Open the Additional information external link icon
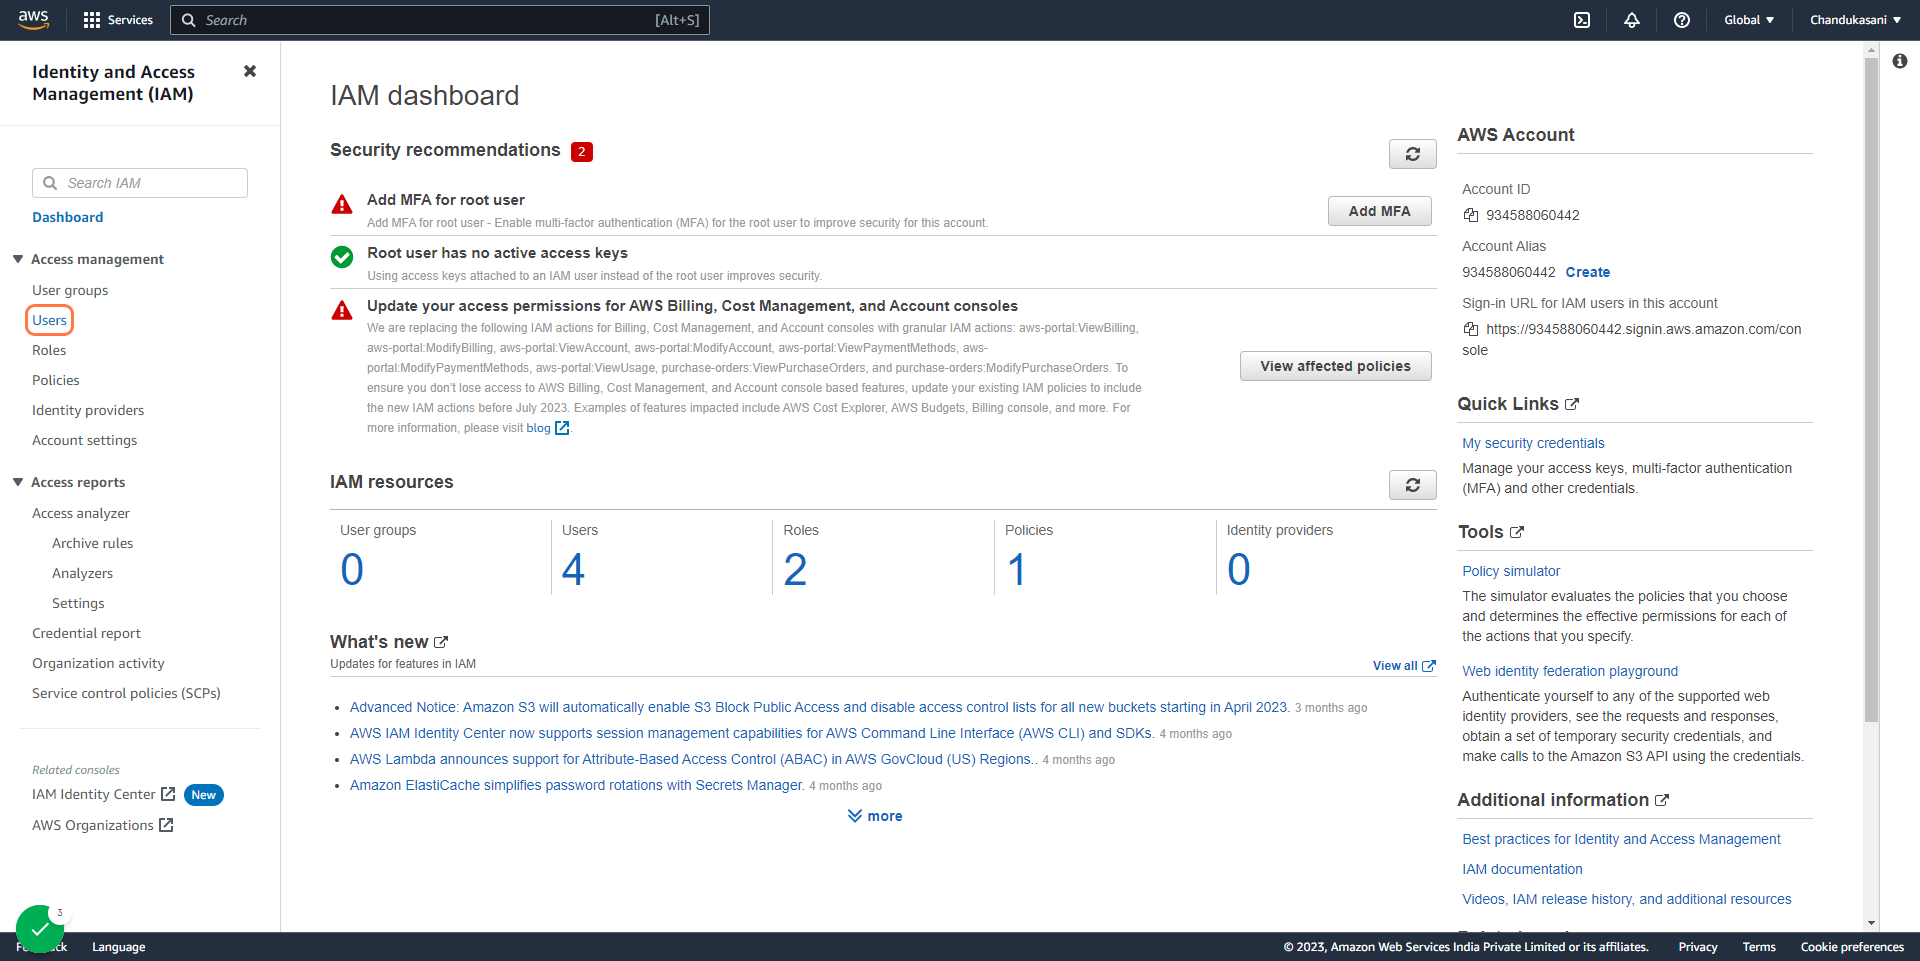Image resolution: width=1920 pixels, height=961 pixels. 1662,800
